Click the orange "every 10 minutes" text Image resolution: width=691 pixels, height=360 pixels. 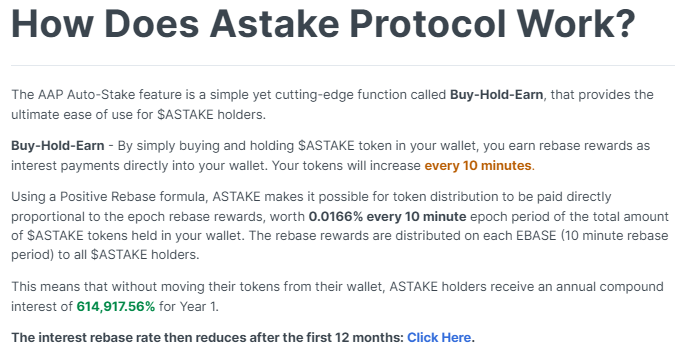click(x=478, y=166)
